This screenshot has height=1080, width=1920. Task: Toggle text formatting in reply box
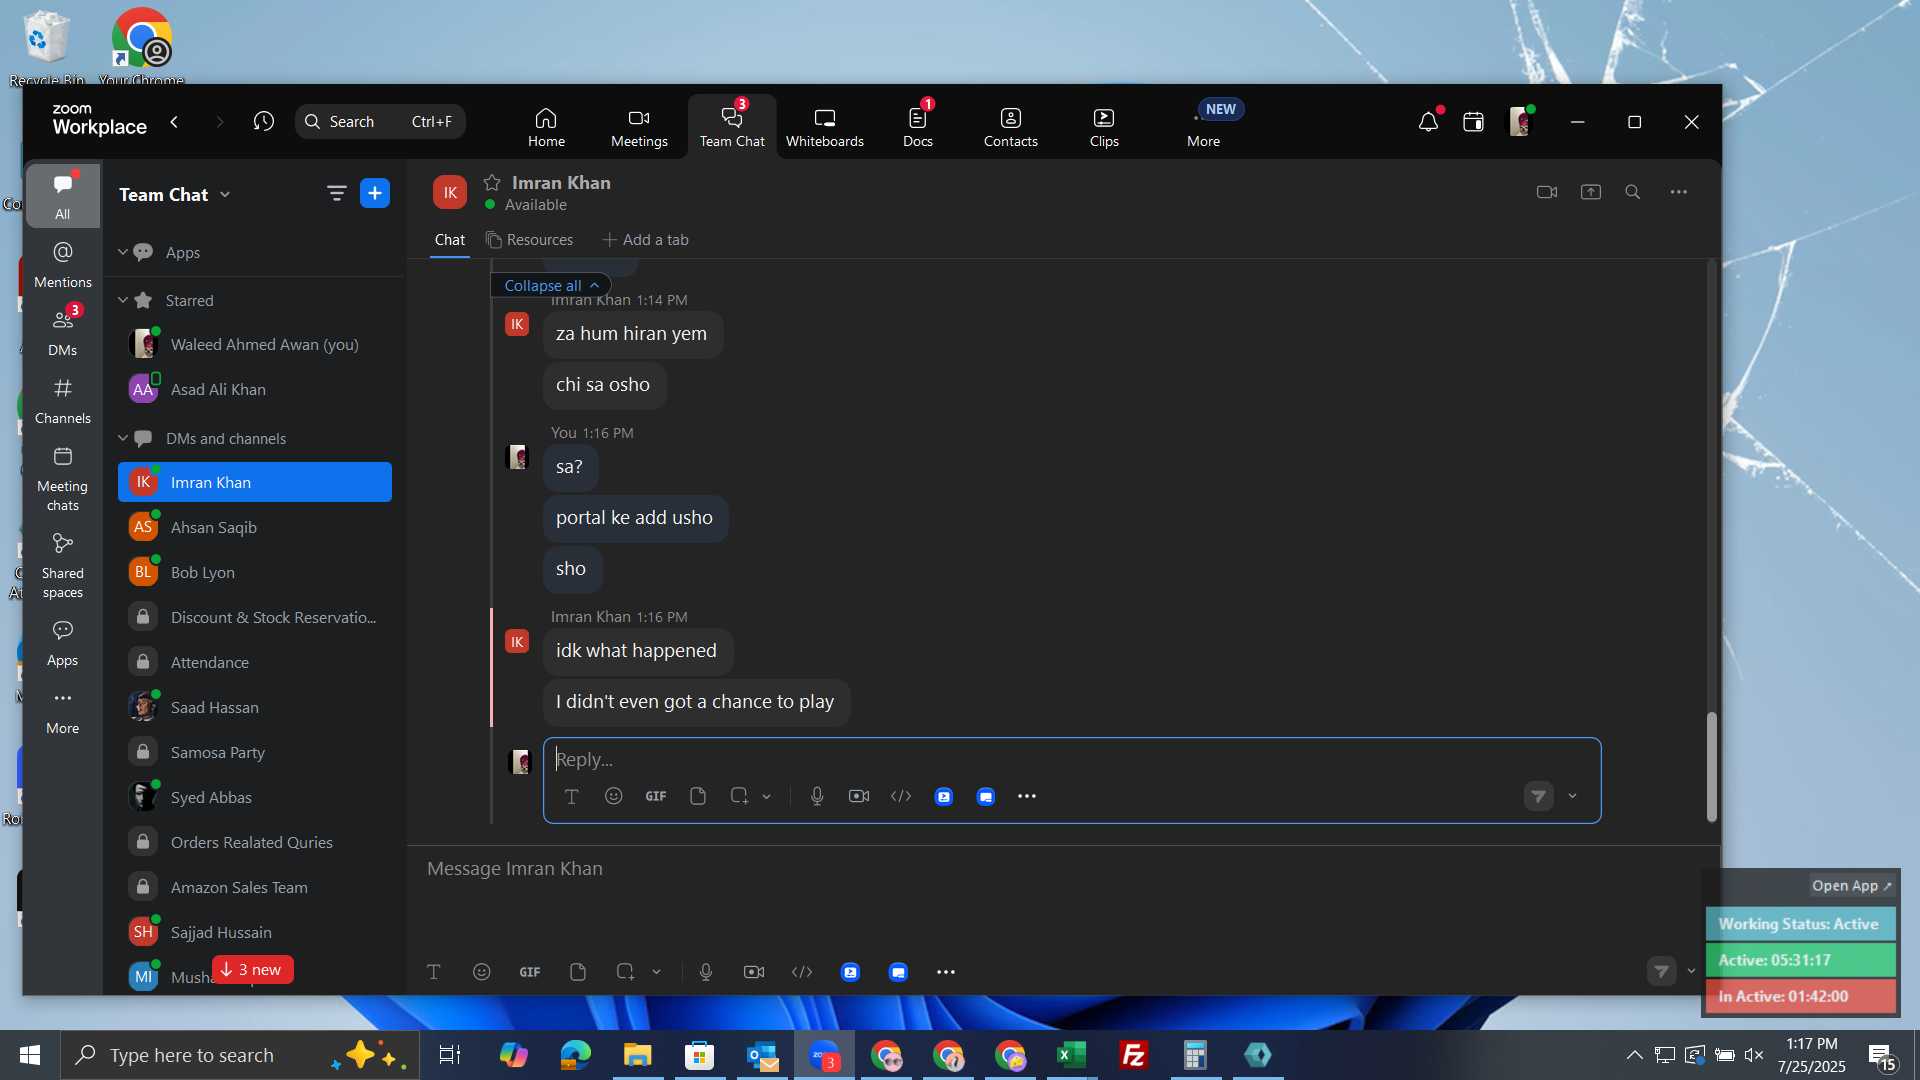572,796
